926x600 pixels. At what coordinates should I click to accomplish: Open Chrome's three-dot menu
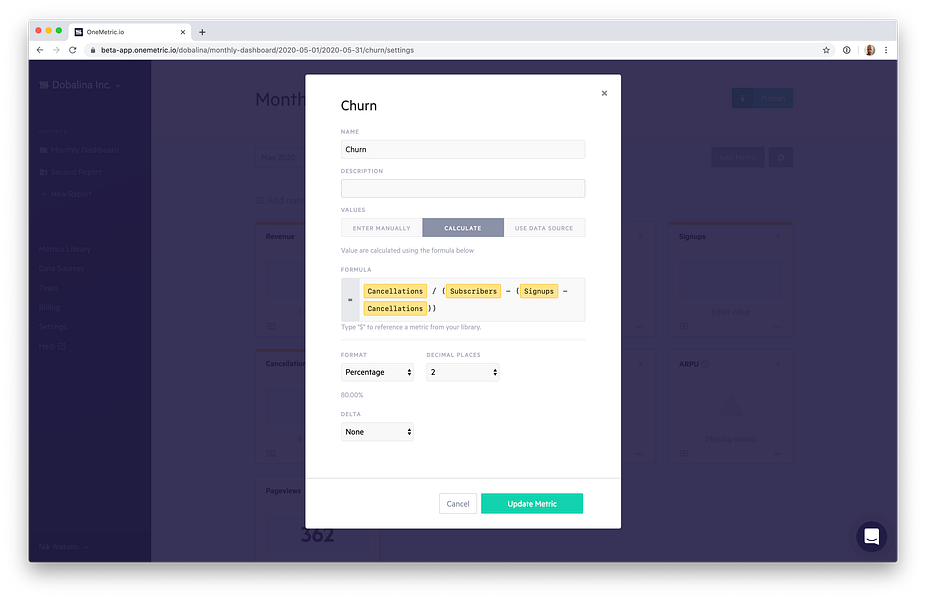click(886, 50)
